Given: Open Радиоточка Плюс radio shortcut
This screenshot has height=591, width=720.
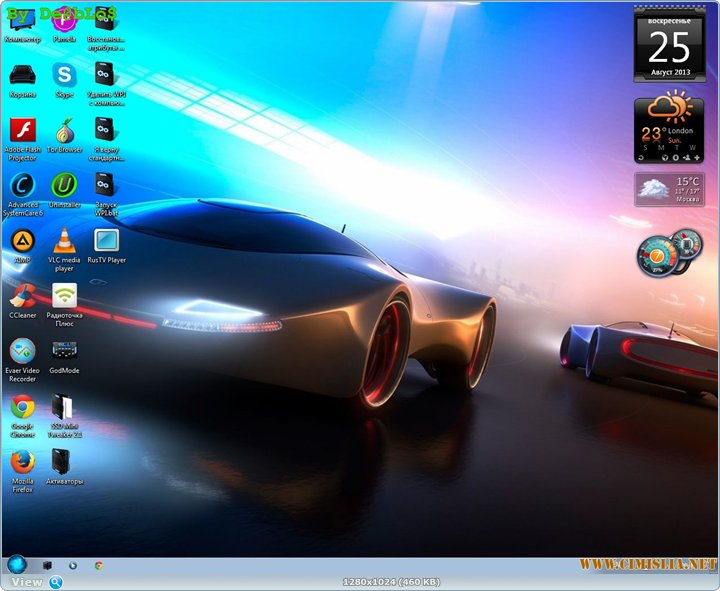Looking at the screenshot, I should (65, 296).
